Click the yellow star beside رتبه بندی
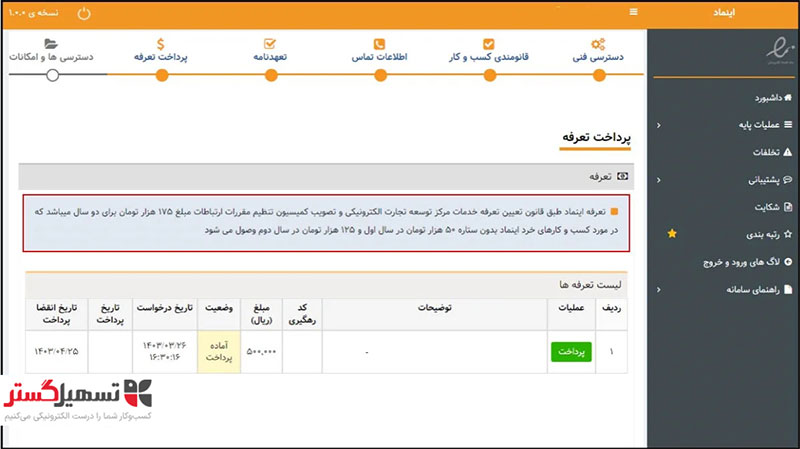The image size is (800, 449). [671, 234]
